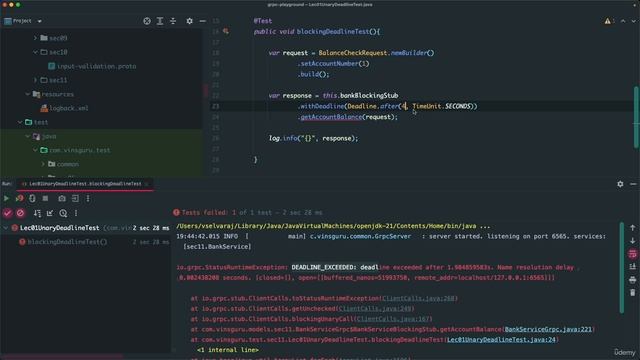This screenshot has width=640, height=360.
Task: Toggle Show Passed tests checkmark
Action: 7,213
